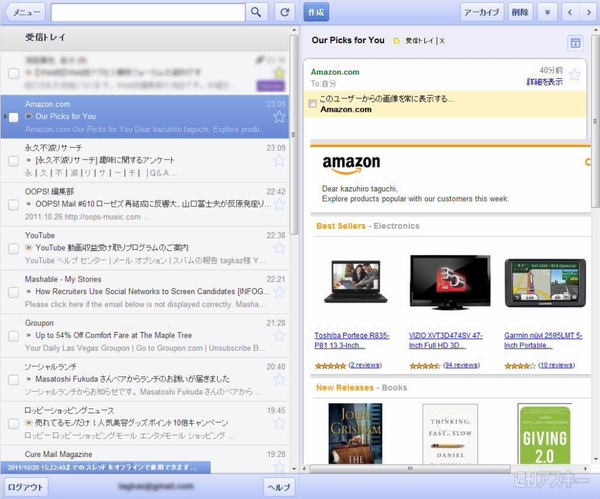600x499 pixels.
Task: Open Toshiba Portege R835 product link
Action: (x=352, y=340)
